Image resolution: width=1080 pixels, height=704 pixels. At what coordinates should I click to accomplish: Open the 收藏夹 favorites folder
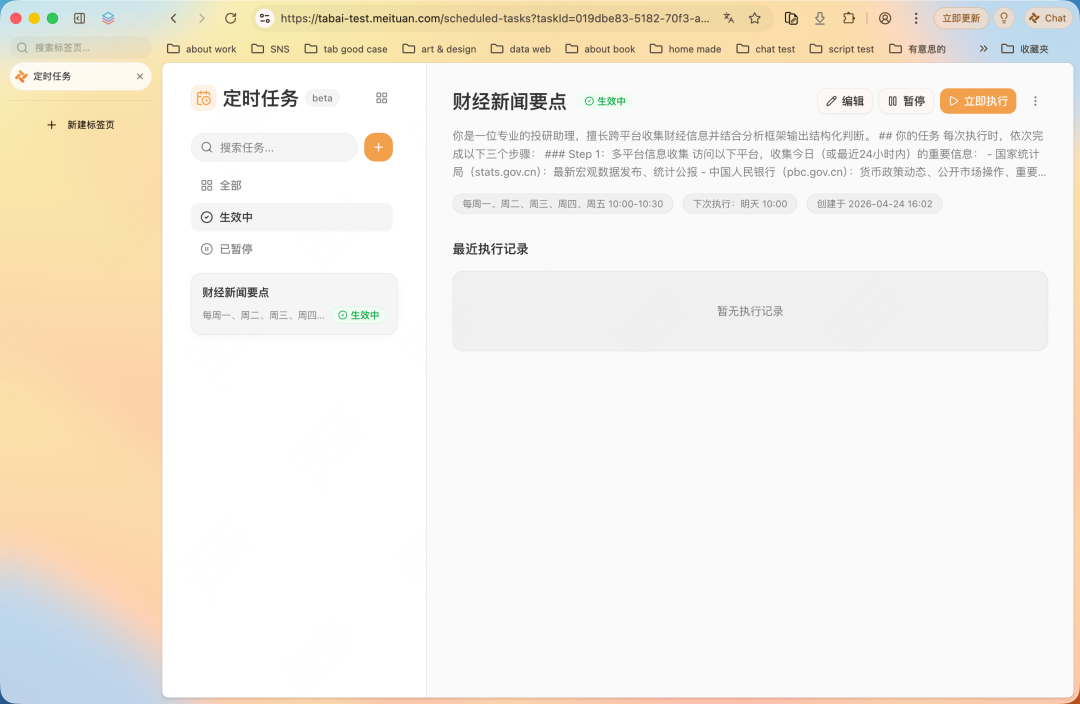(1025, 49)
